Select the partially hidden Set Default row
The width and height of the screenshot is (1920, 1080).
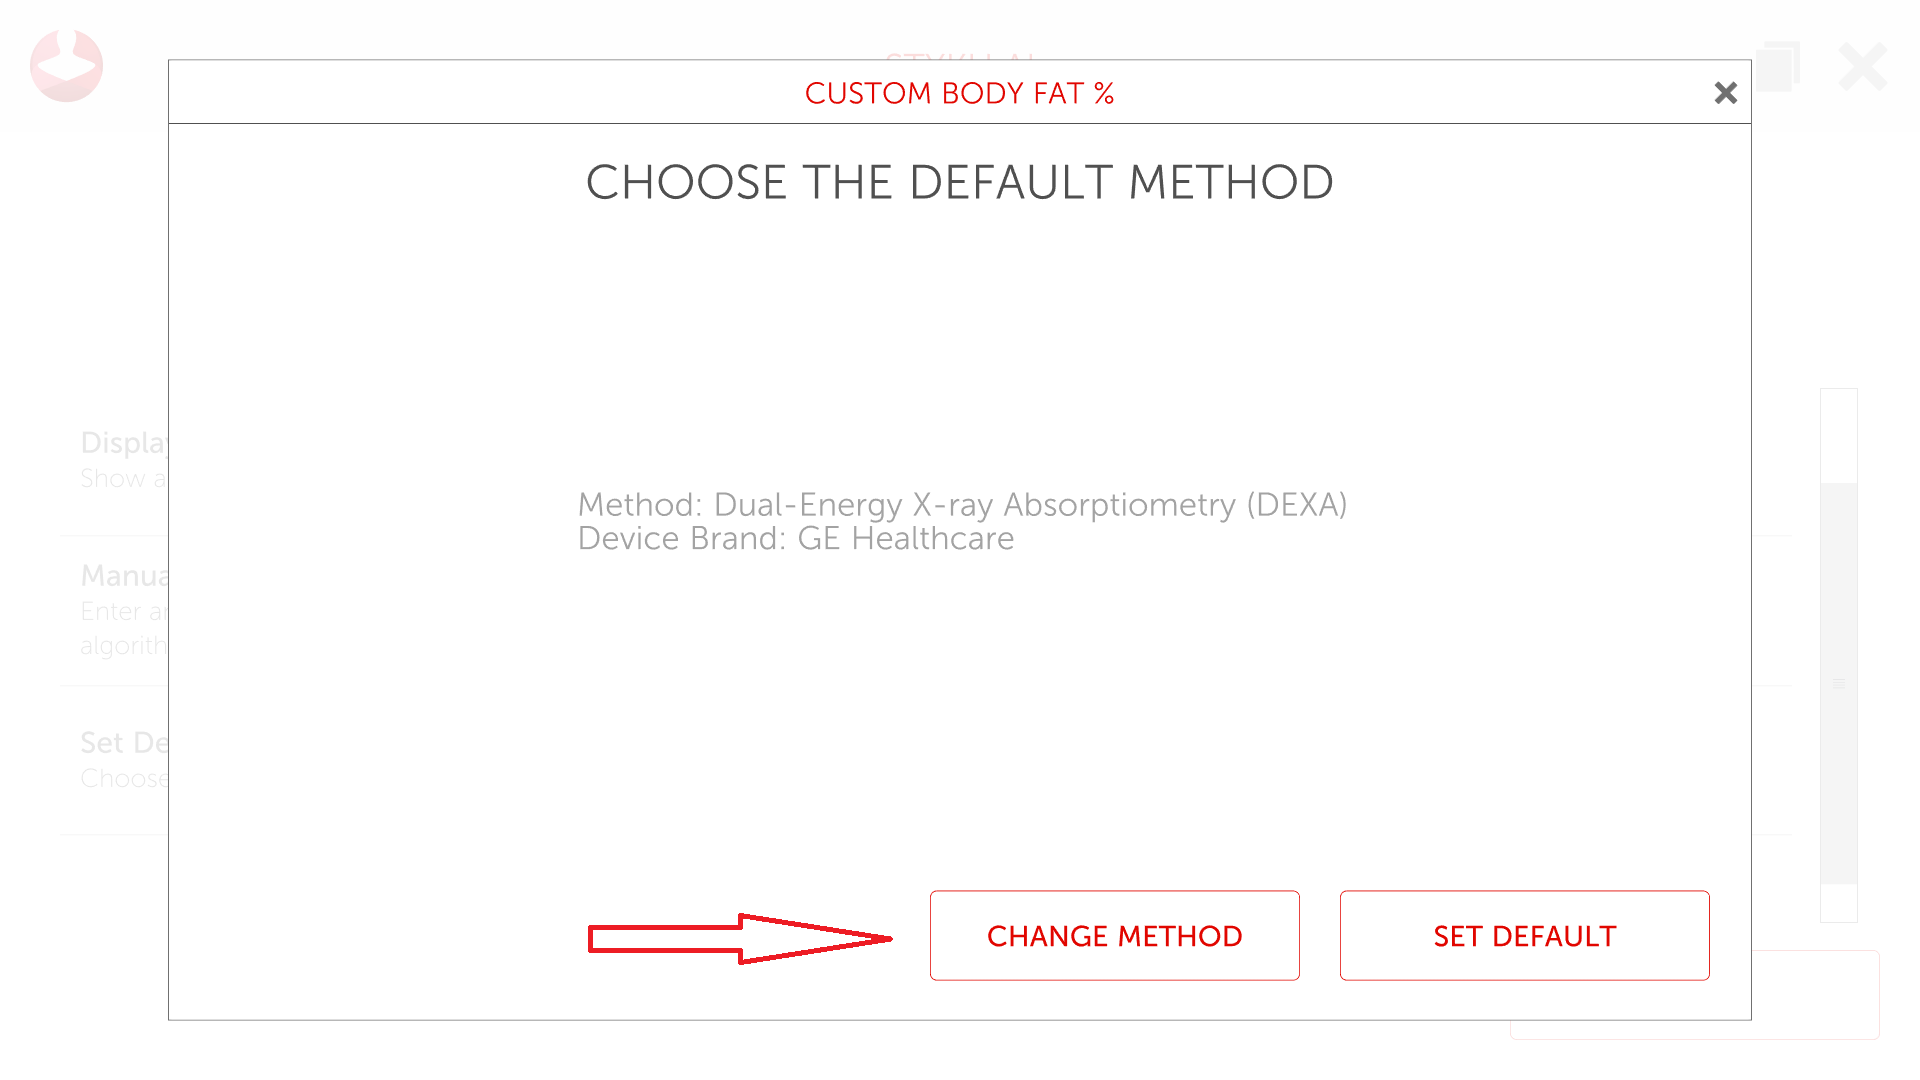(x=122, y=760)
